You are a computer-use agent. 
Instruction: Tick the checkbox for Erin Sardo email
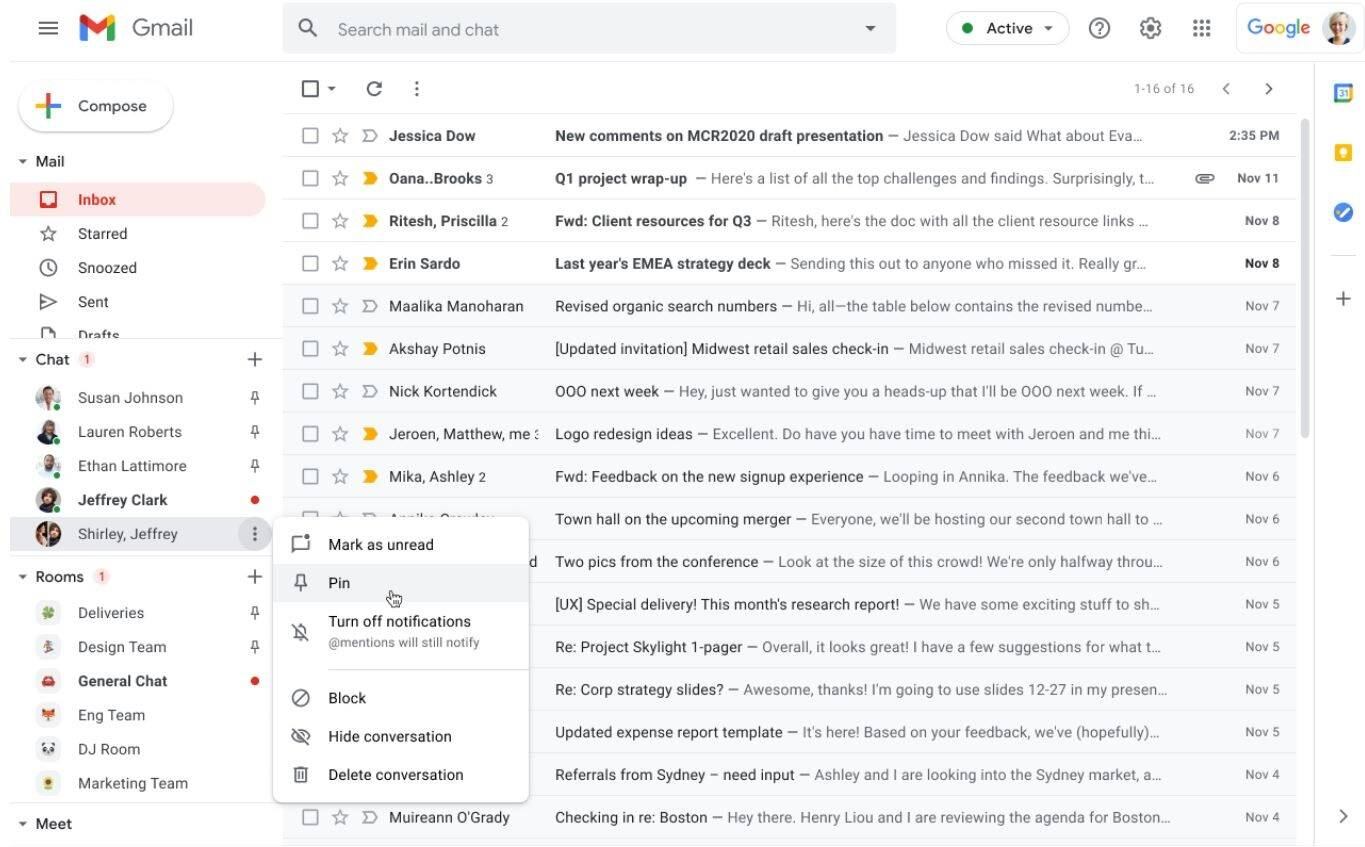(x=310, y=264)
